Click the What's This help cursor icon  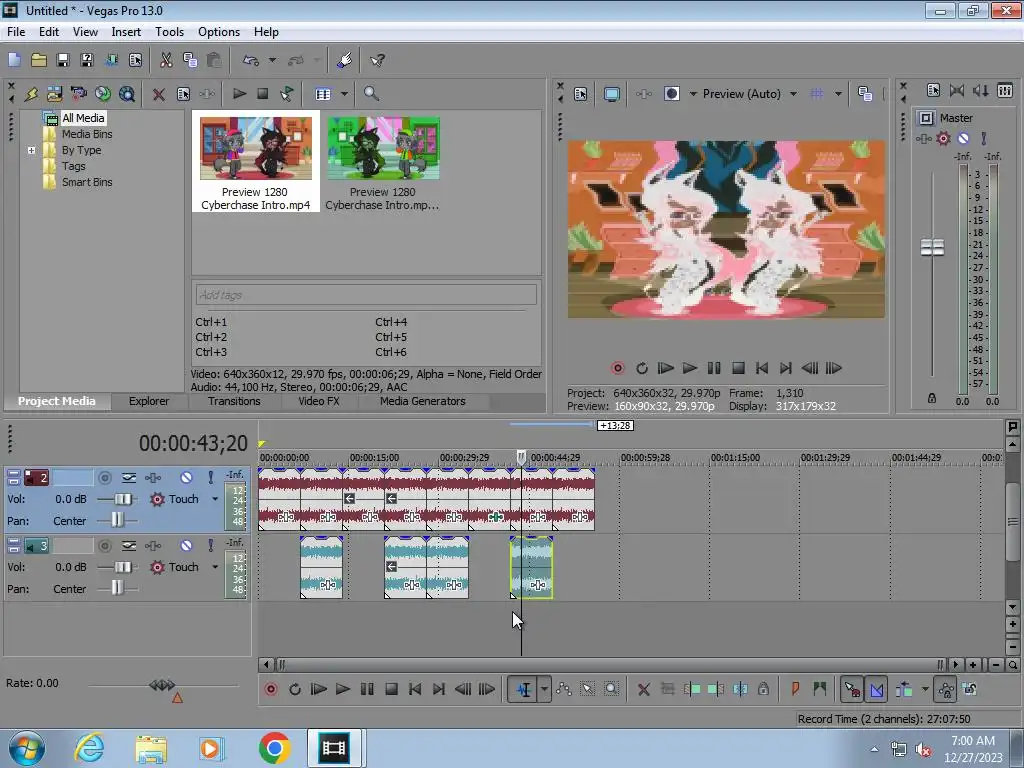[x=377, y=60]
